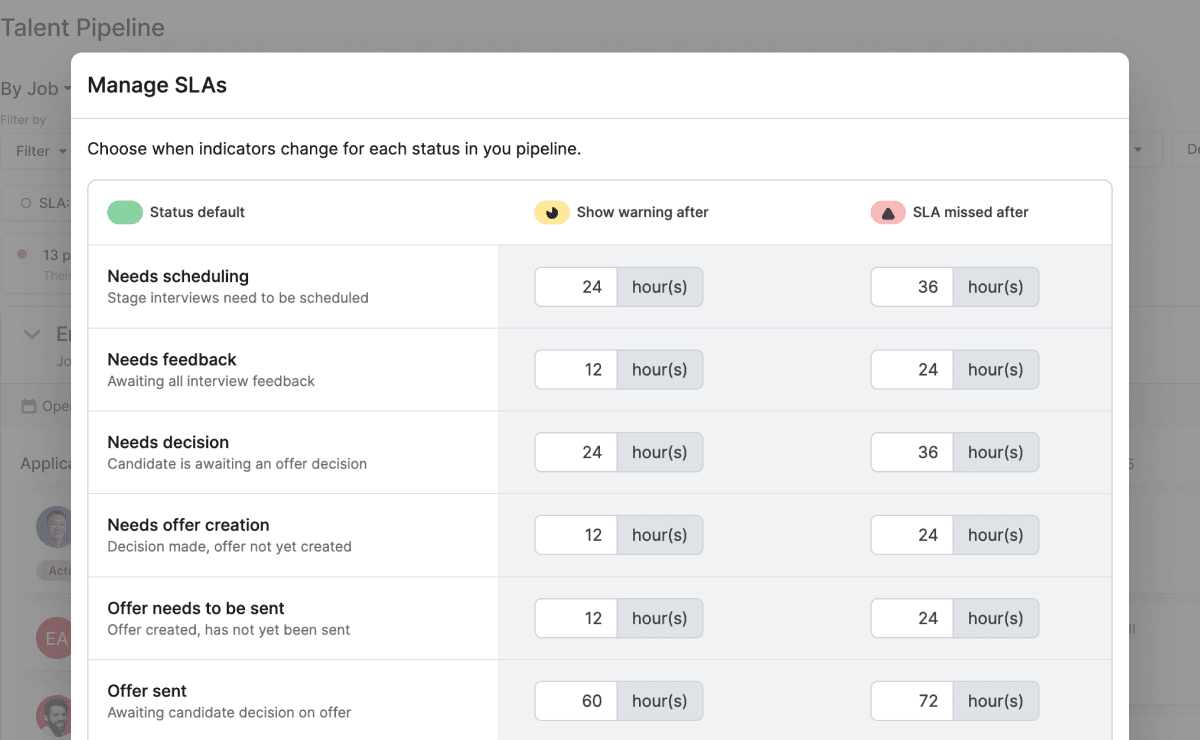
Task: Click the Offer needs to be sent warning hours input
Action: [576, 618]
